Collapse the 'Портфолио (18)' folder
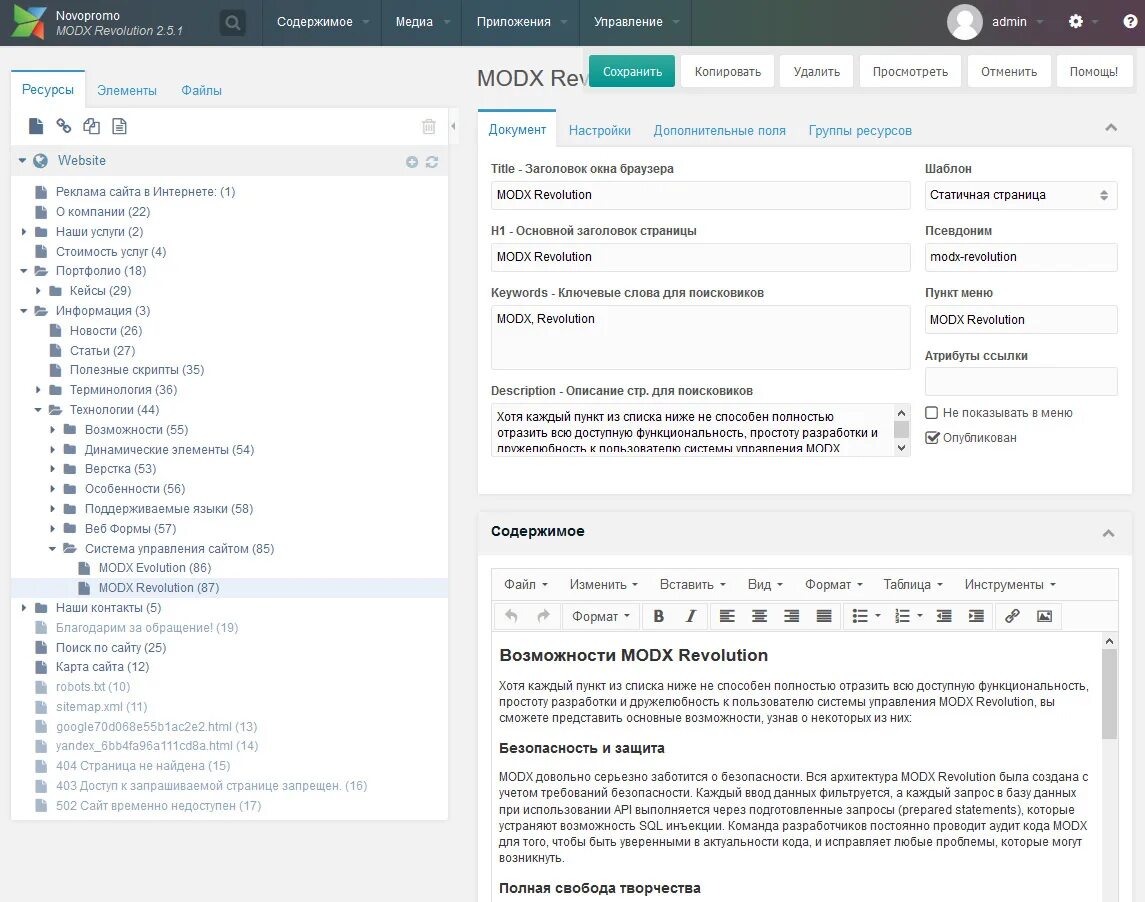This screenshot has width=1145, height=902. point(24,271)
